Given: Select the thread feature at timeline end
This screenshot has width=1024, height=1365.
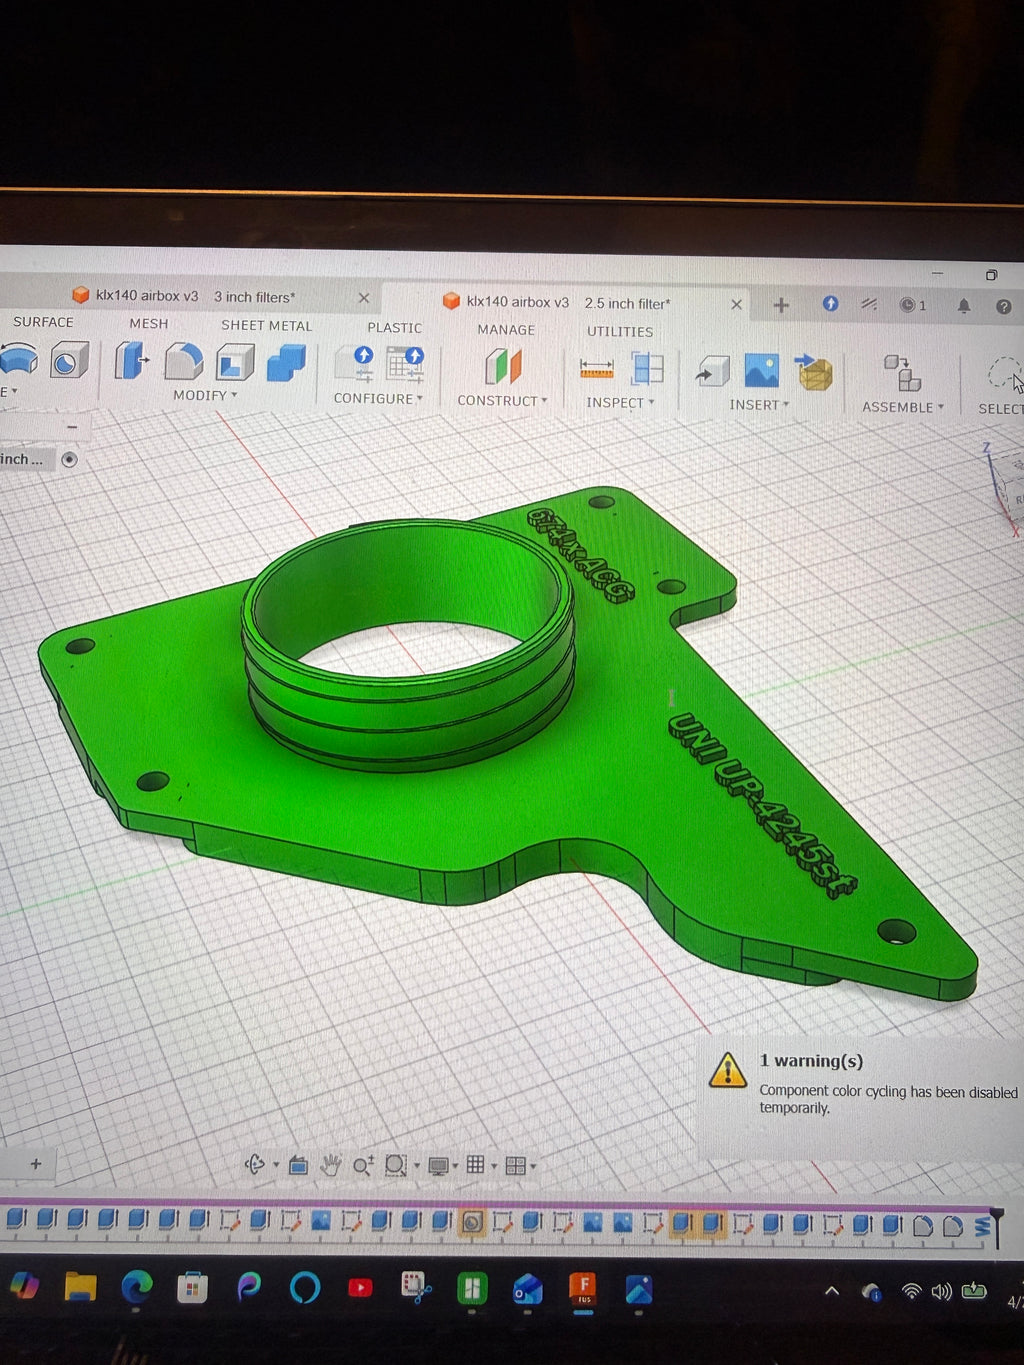Looking at the screenshot, I should click(982, 1226).
